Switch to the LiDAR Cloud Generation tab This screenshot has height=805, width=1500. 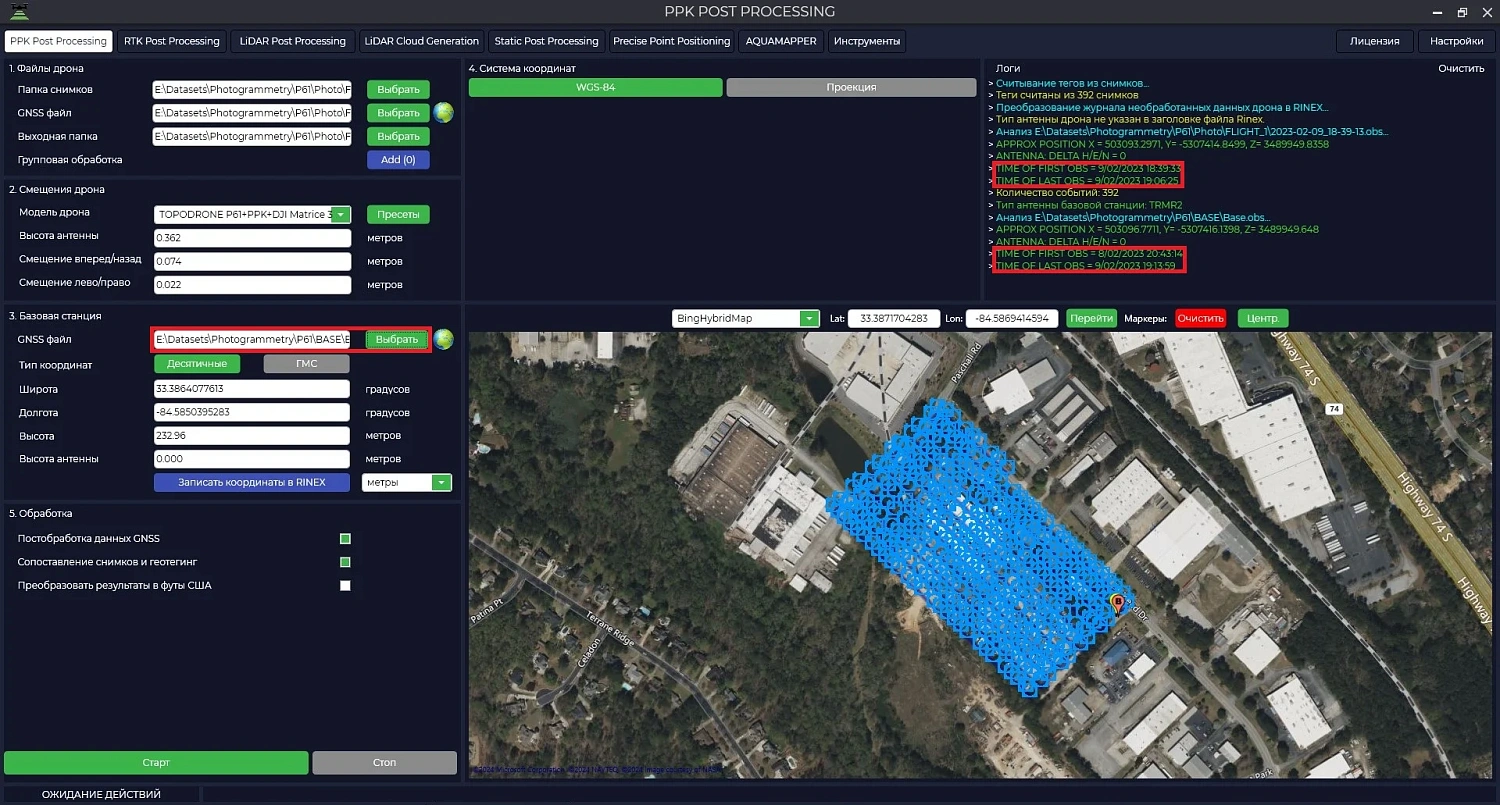coord(421,41)
